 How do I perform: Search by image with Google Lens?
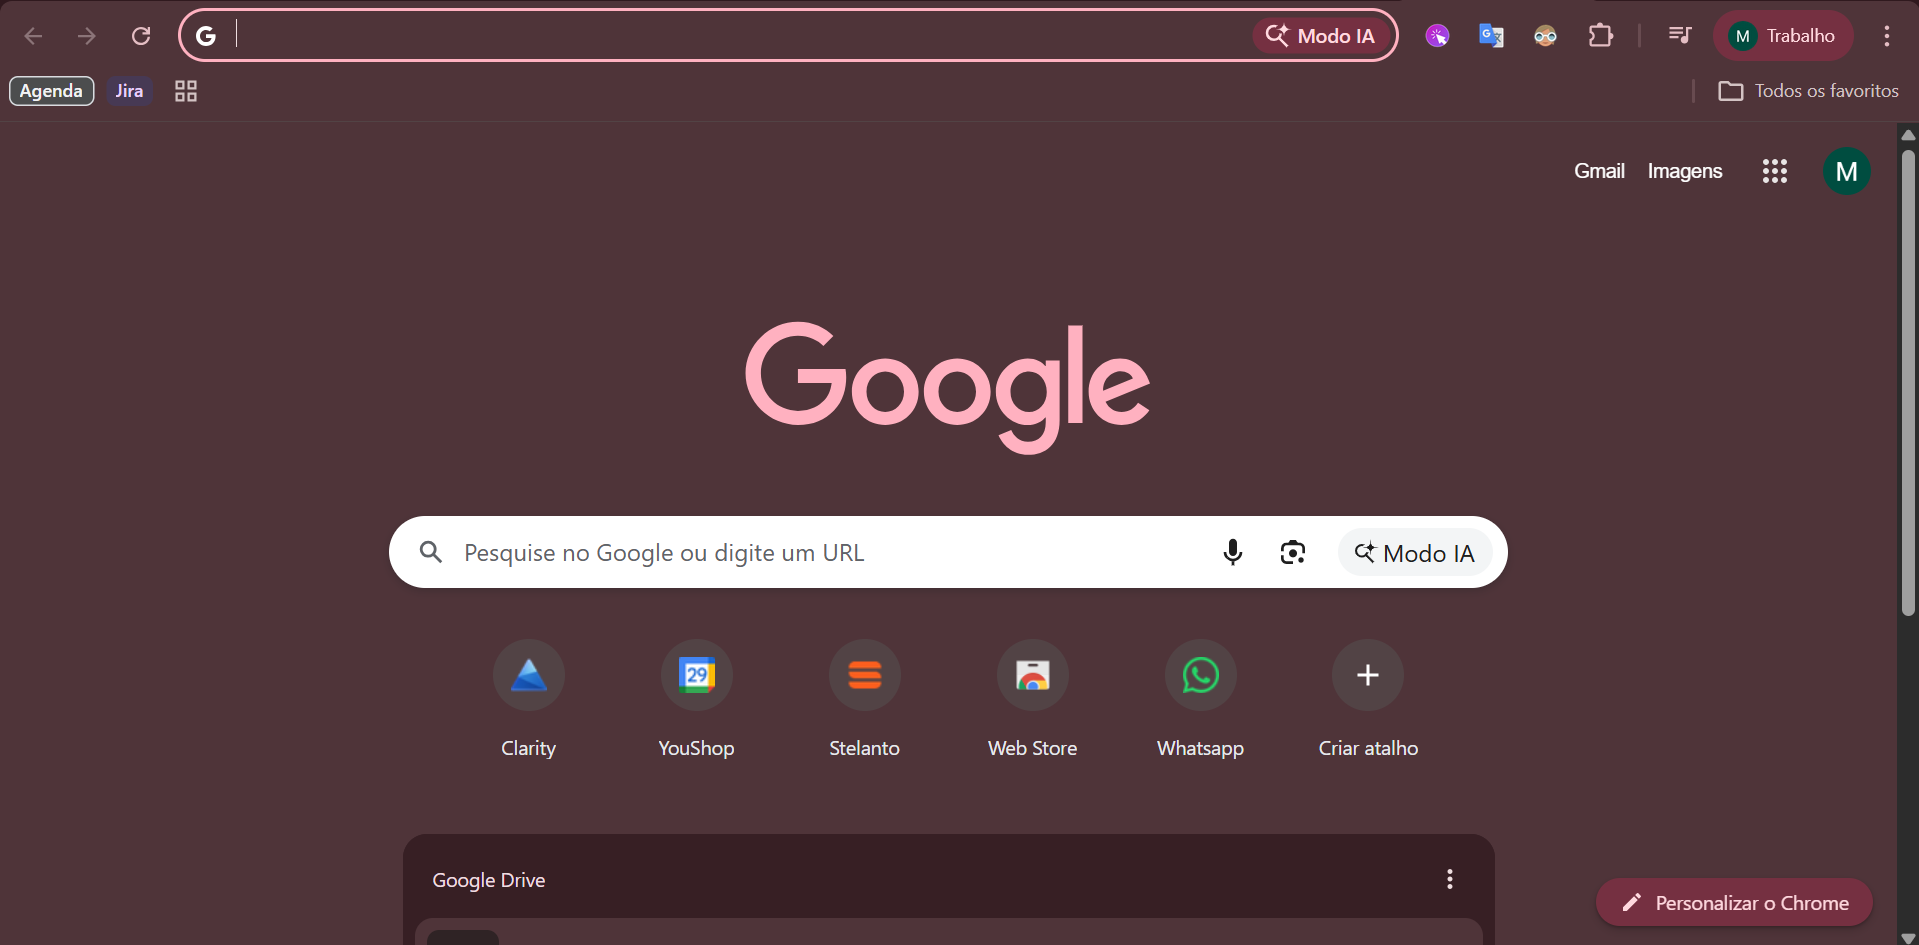tap(1293, 552)
